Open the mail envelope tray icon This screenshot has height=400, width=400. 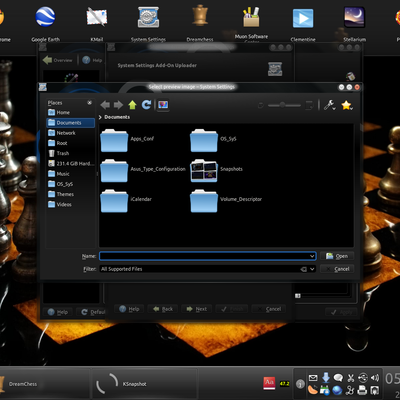(x=313, y=378)
